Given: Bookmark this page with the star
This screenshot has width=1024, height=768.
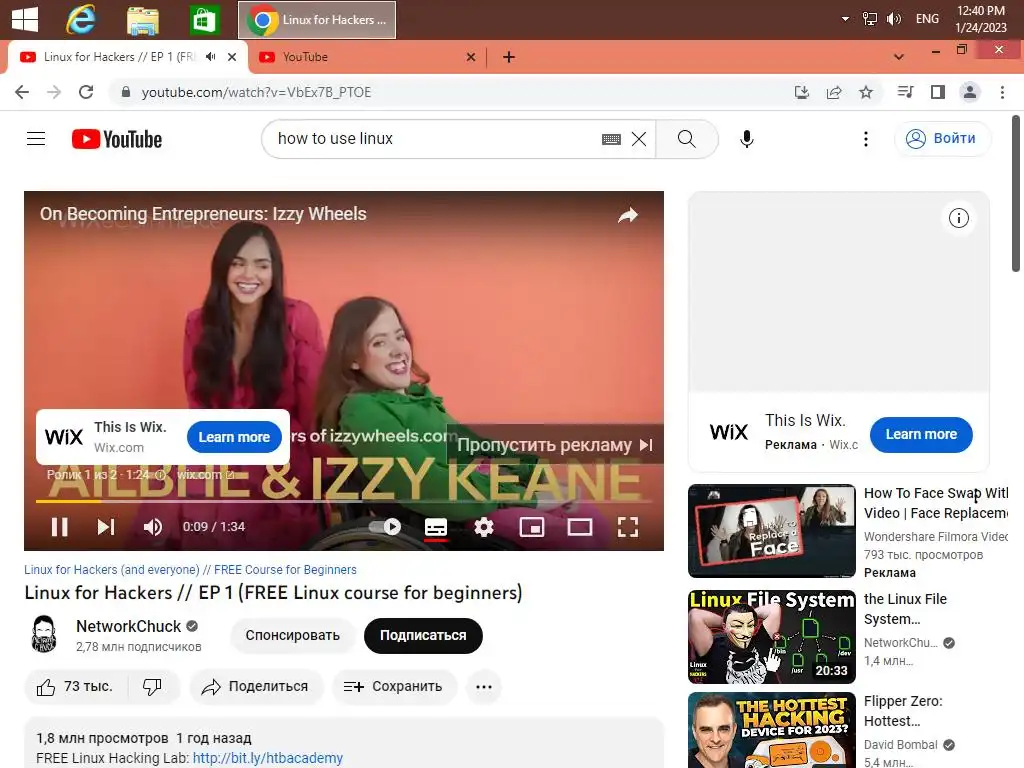Looking at the screenshot, I should pyautogui.click(x=866, y=92).
